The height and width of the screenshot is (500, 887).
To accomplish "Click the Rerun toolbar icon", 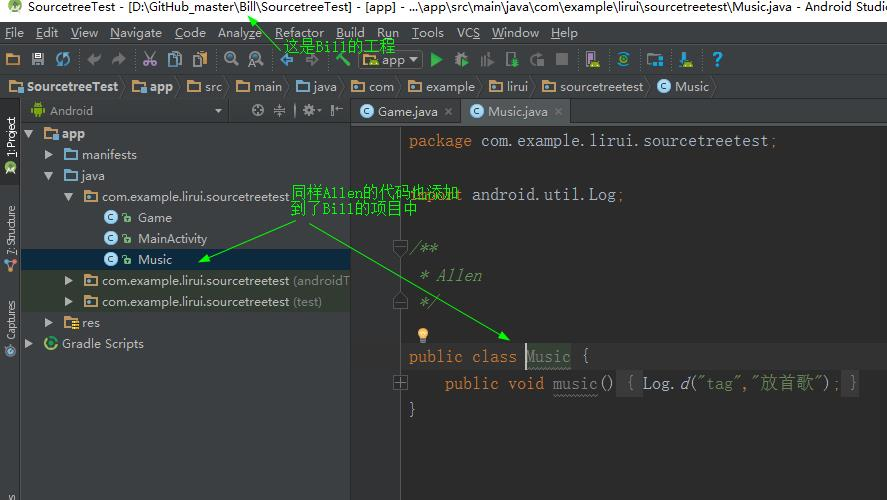I will point(537,59).
